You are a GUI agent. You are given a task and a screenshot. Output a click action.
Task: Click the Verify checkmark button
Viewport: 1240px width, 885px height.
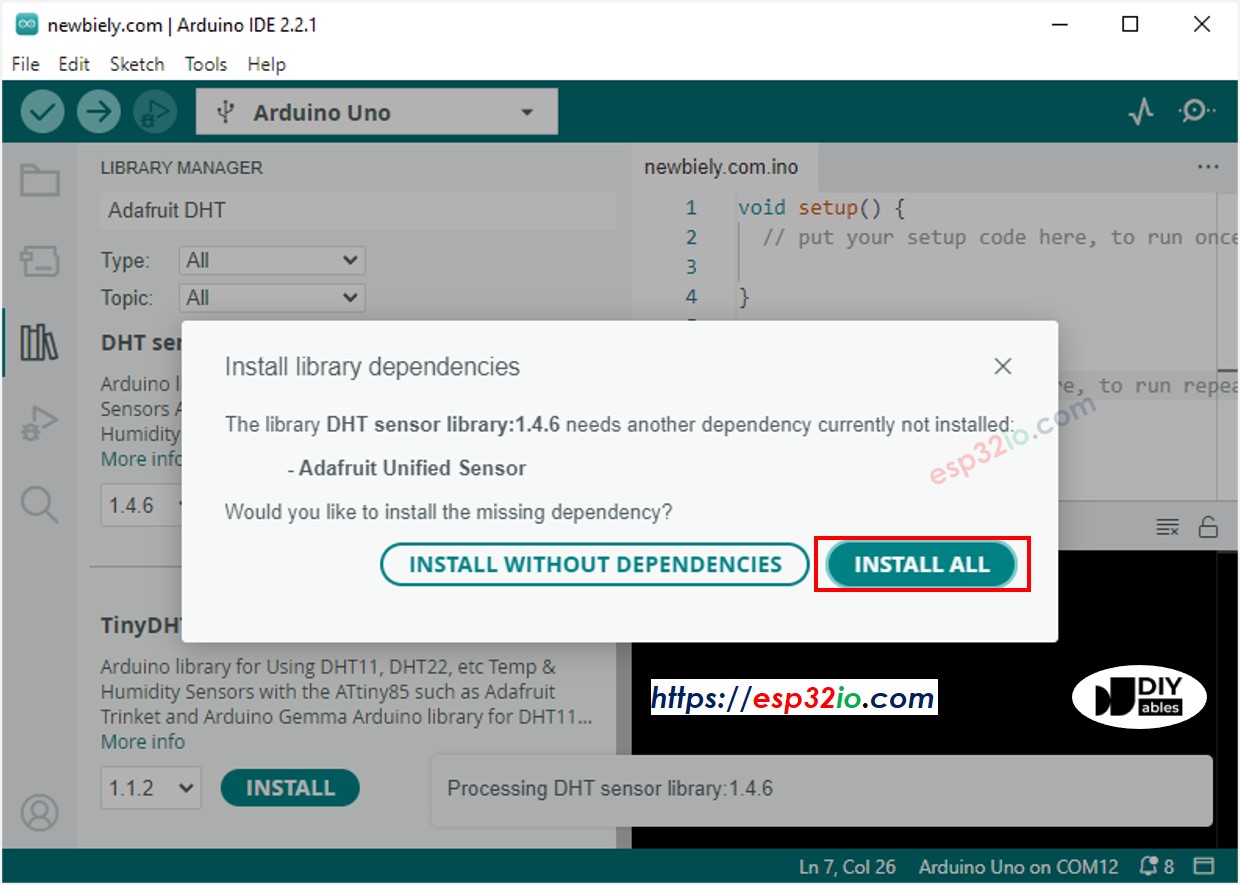coord(42,112)
